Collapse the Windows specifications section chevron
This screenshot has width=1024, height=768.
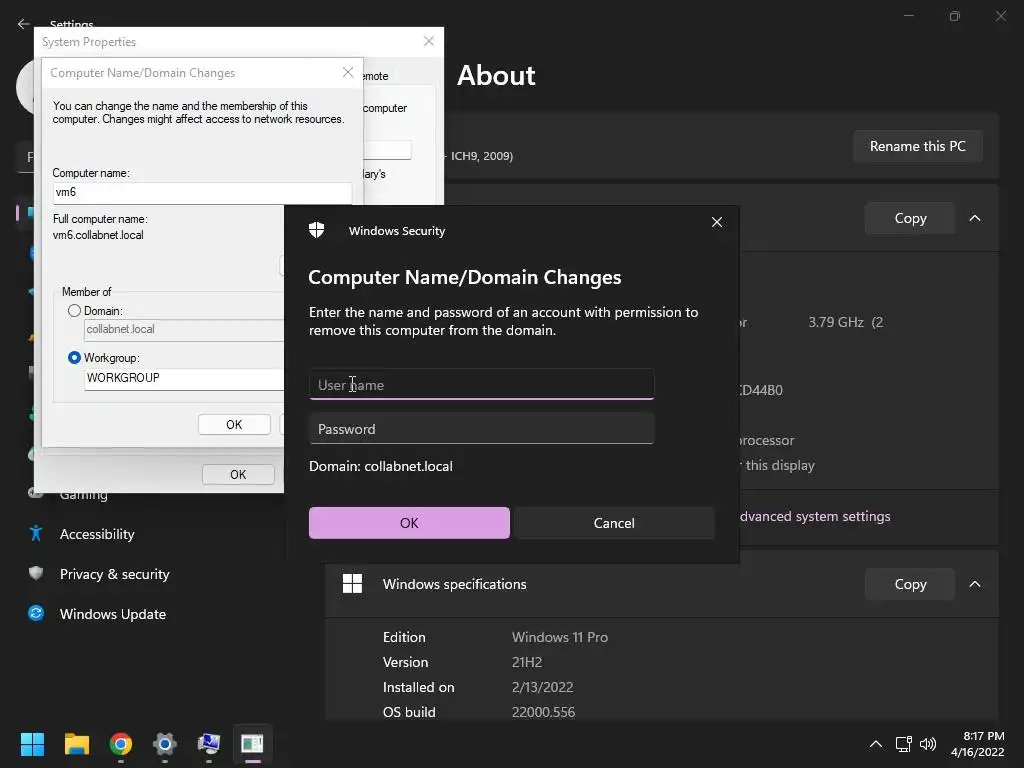point(975,584)
